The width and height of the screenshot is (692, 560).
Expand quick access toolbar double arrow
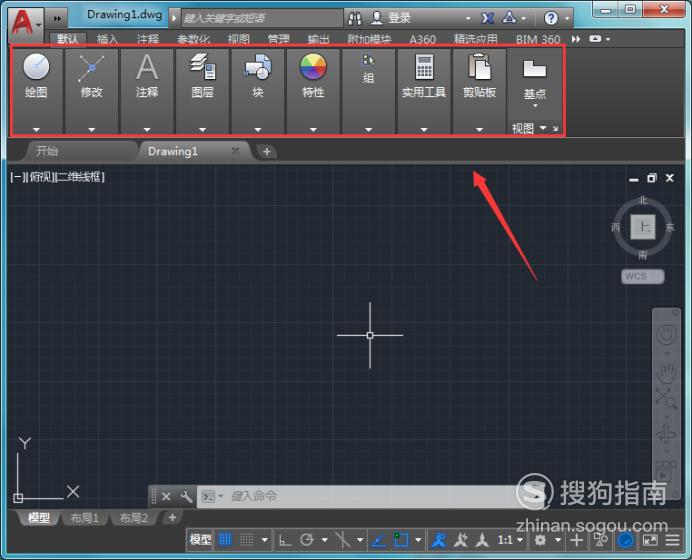57,19
